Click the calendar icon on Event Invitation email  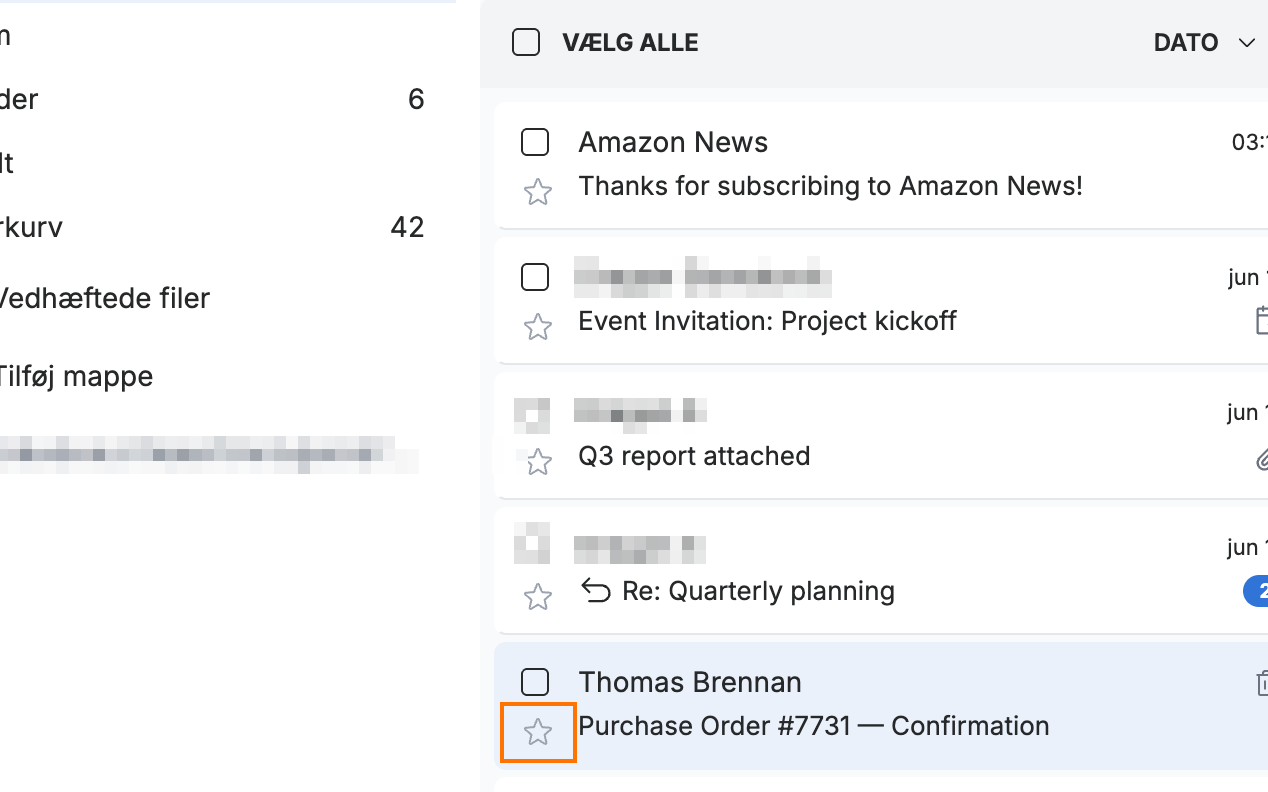click(1262, 321)
